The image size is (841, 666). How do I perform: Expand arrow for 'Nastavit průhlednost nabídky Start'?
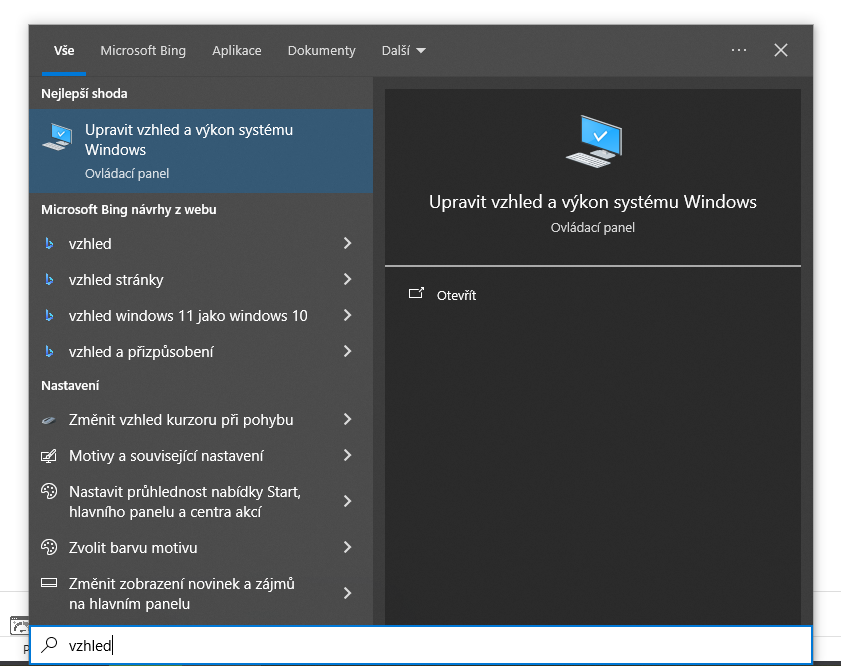[348, 501]
